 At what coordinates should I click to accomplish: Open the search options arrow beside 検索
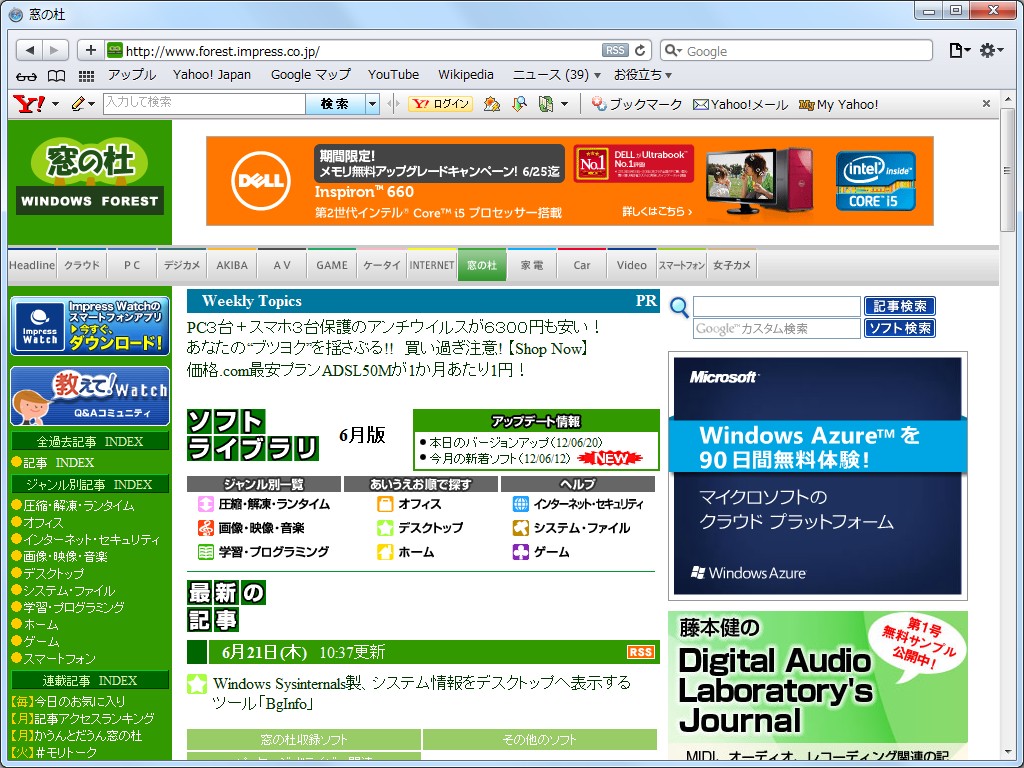click(x=371, y=103)
